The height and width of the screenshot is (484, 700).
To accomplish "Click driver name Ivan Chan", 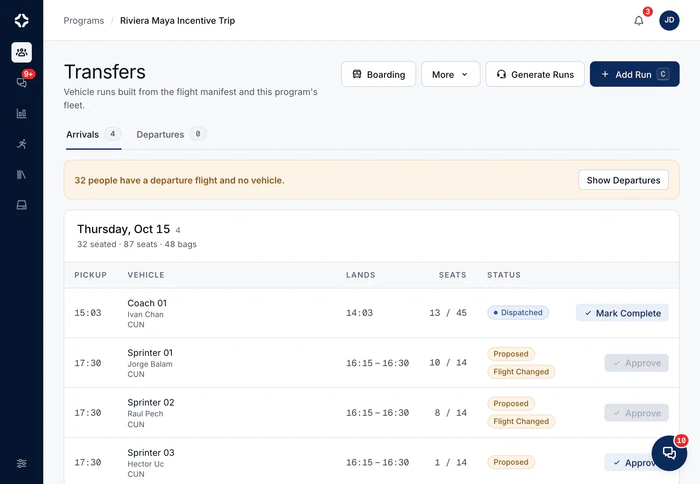I will coord(145,314).
